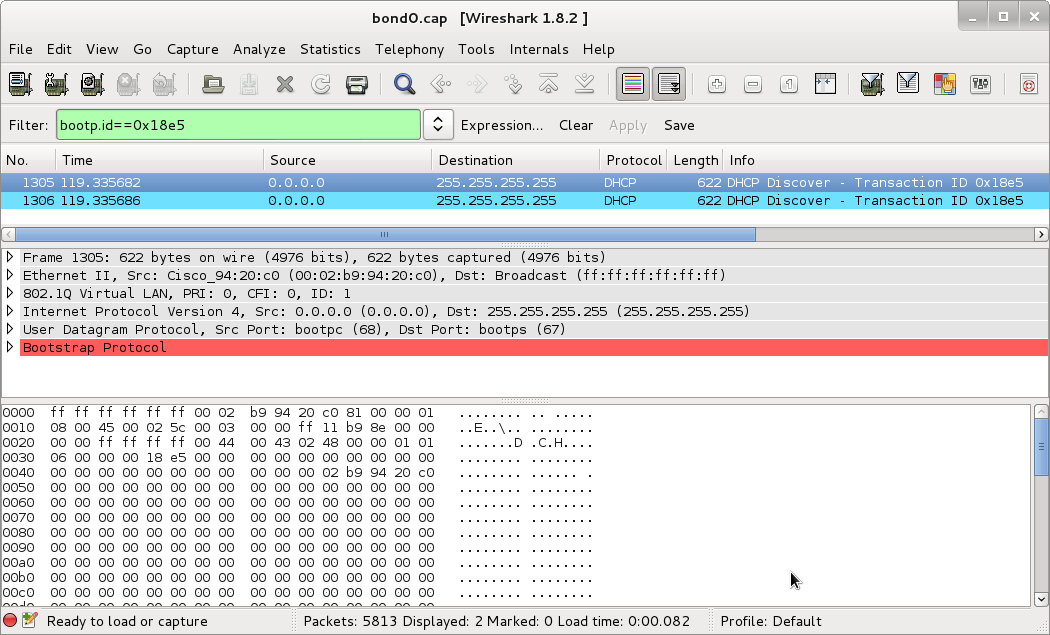
Task: Toggle auto scroll in live capture
Action: point(669,84)
